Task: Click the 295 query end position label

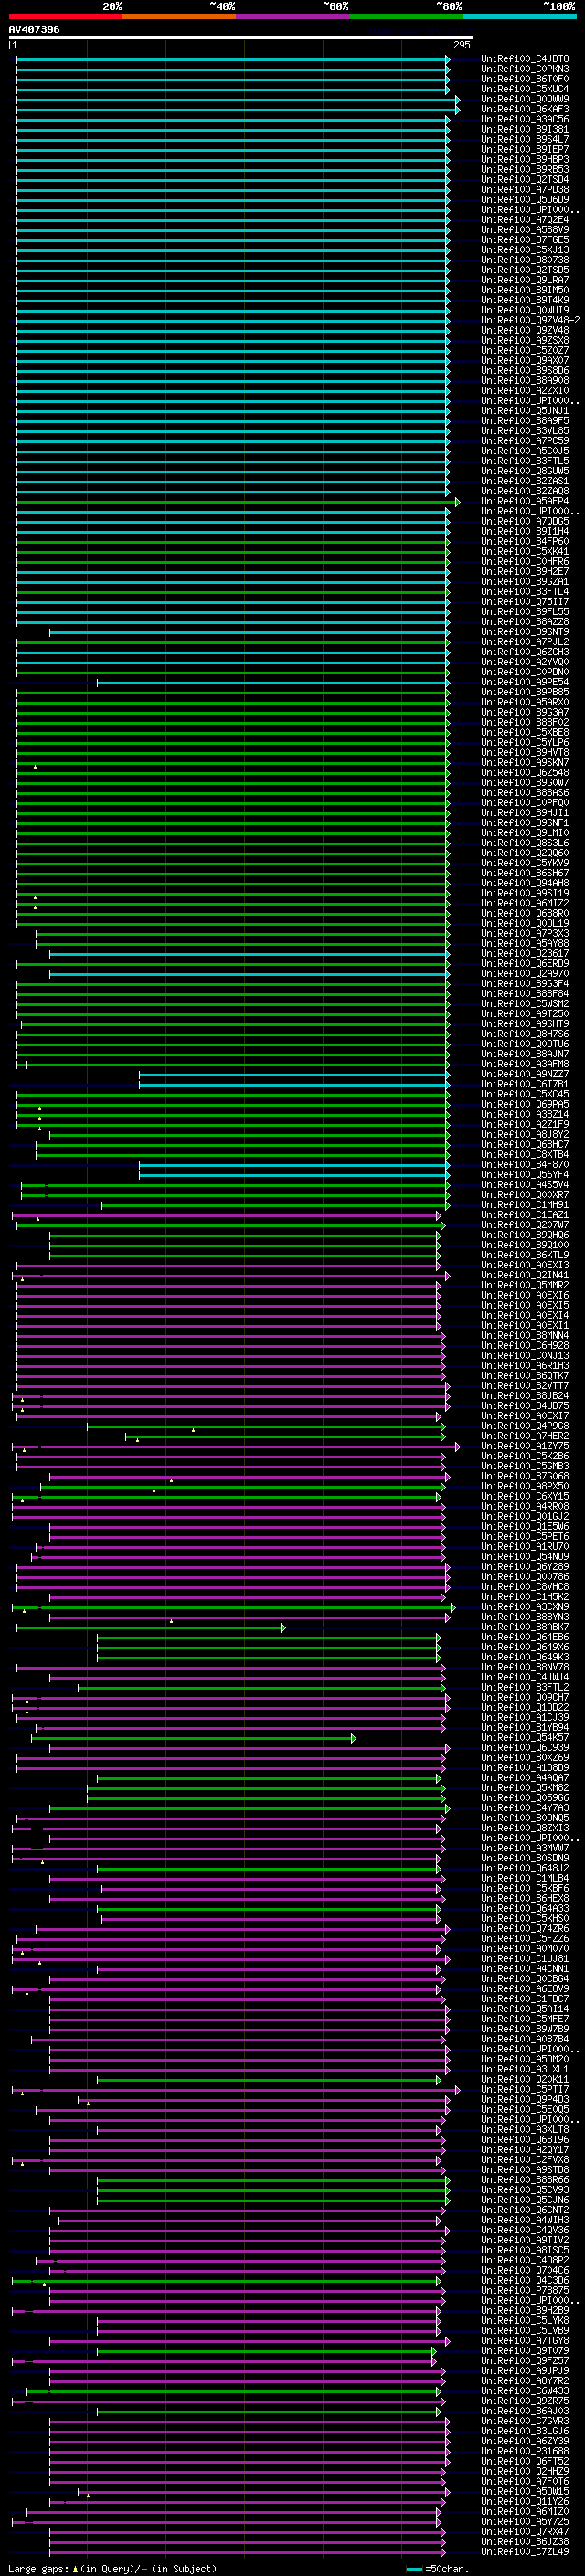Action: pos(462,45)
